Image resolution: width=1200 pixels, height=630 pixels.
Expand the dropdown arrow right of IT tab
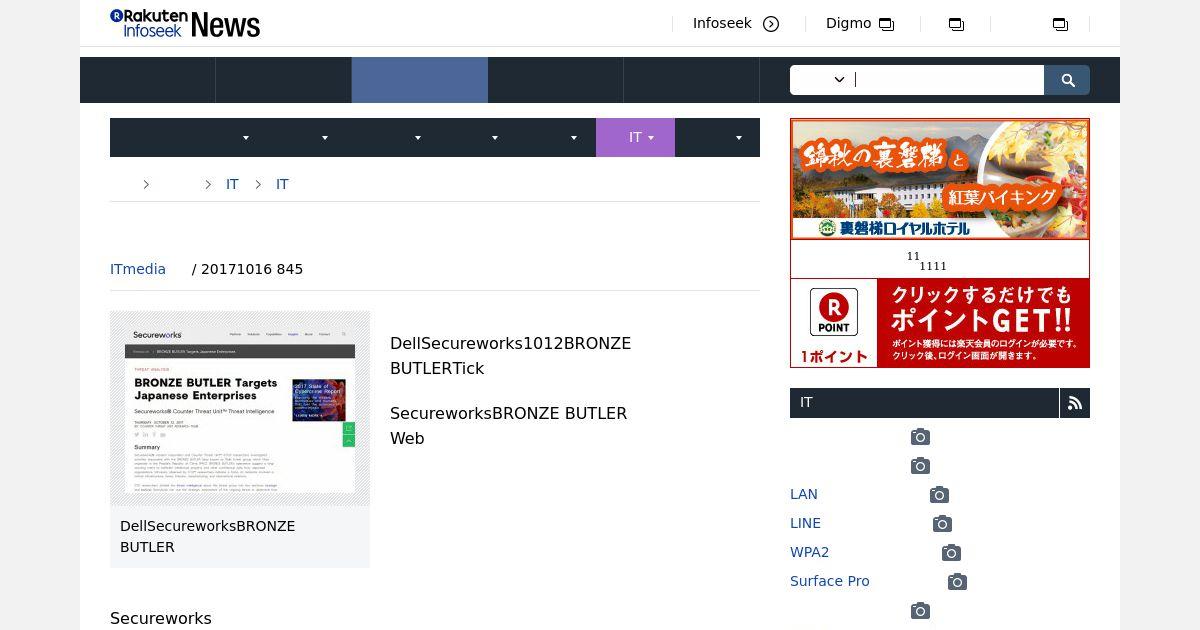tap(739, 138)
